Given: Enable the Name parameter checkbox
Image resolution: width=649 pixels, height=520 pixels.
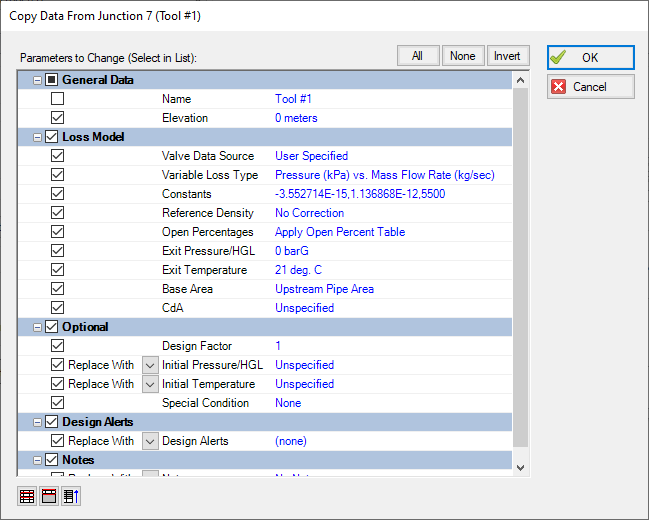Looking at the screenshot, I should [57, 99].
